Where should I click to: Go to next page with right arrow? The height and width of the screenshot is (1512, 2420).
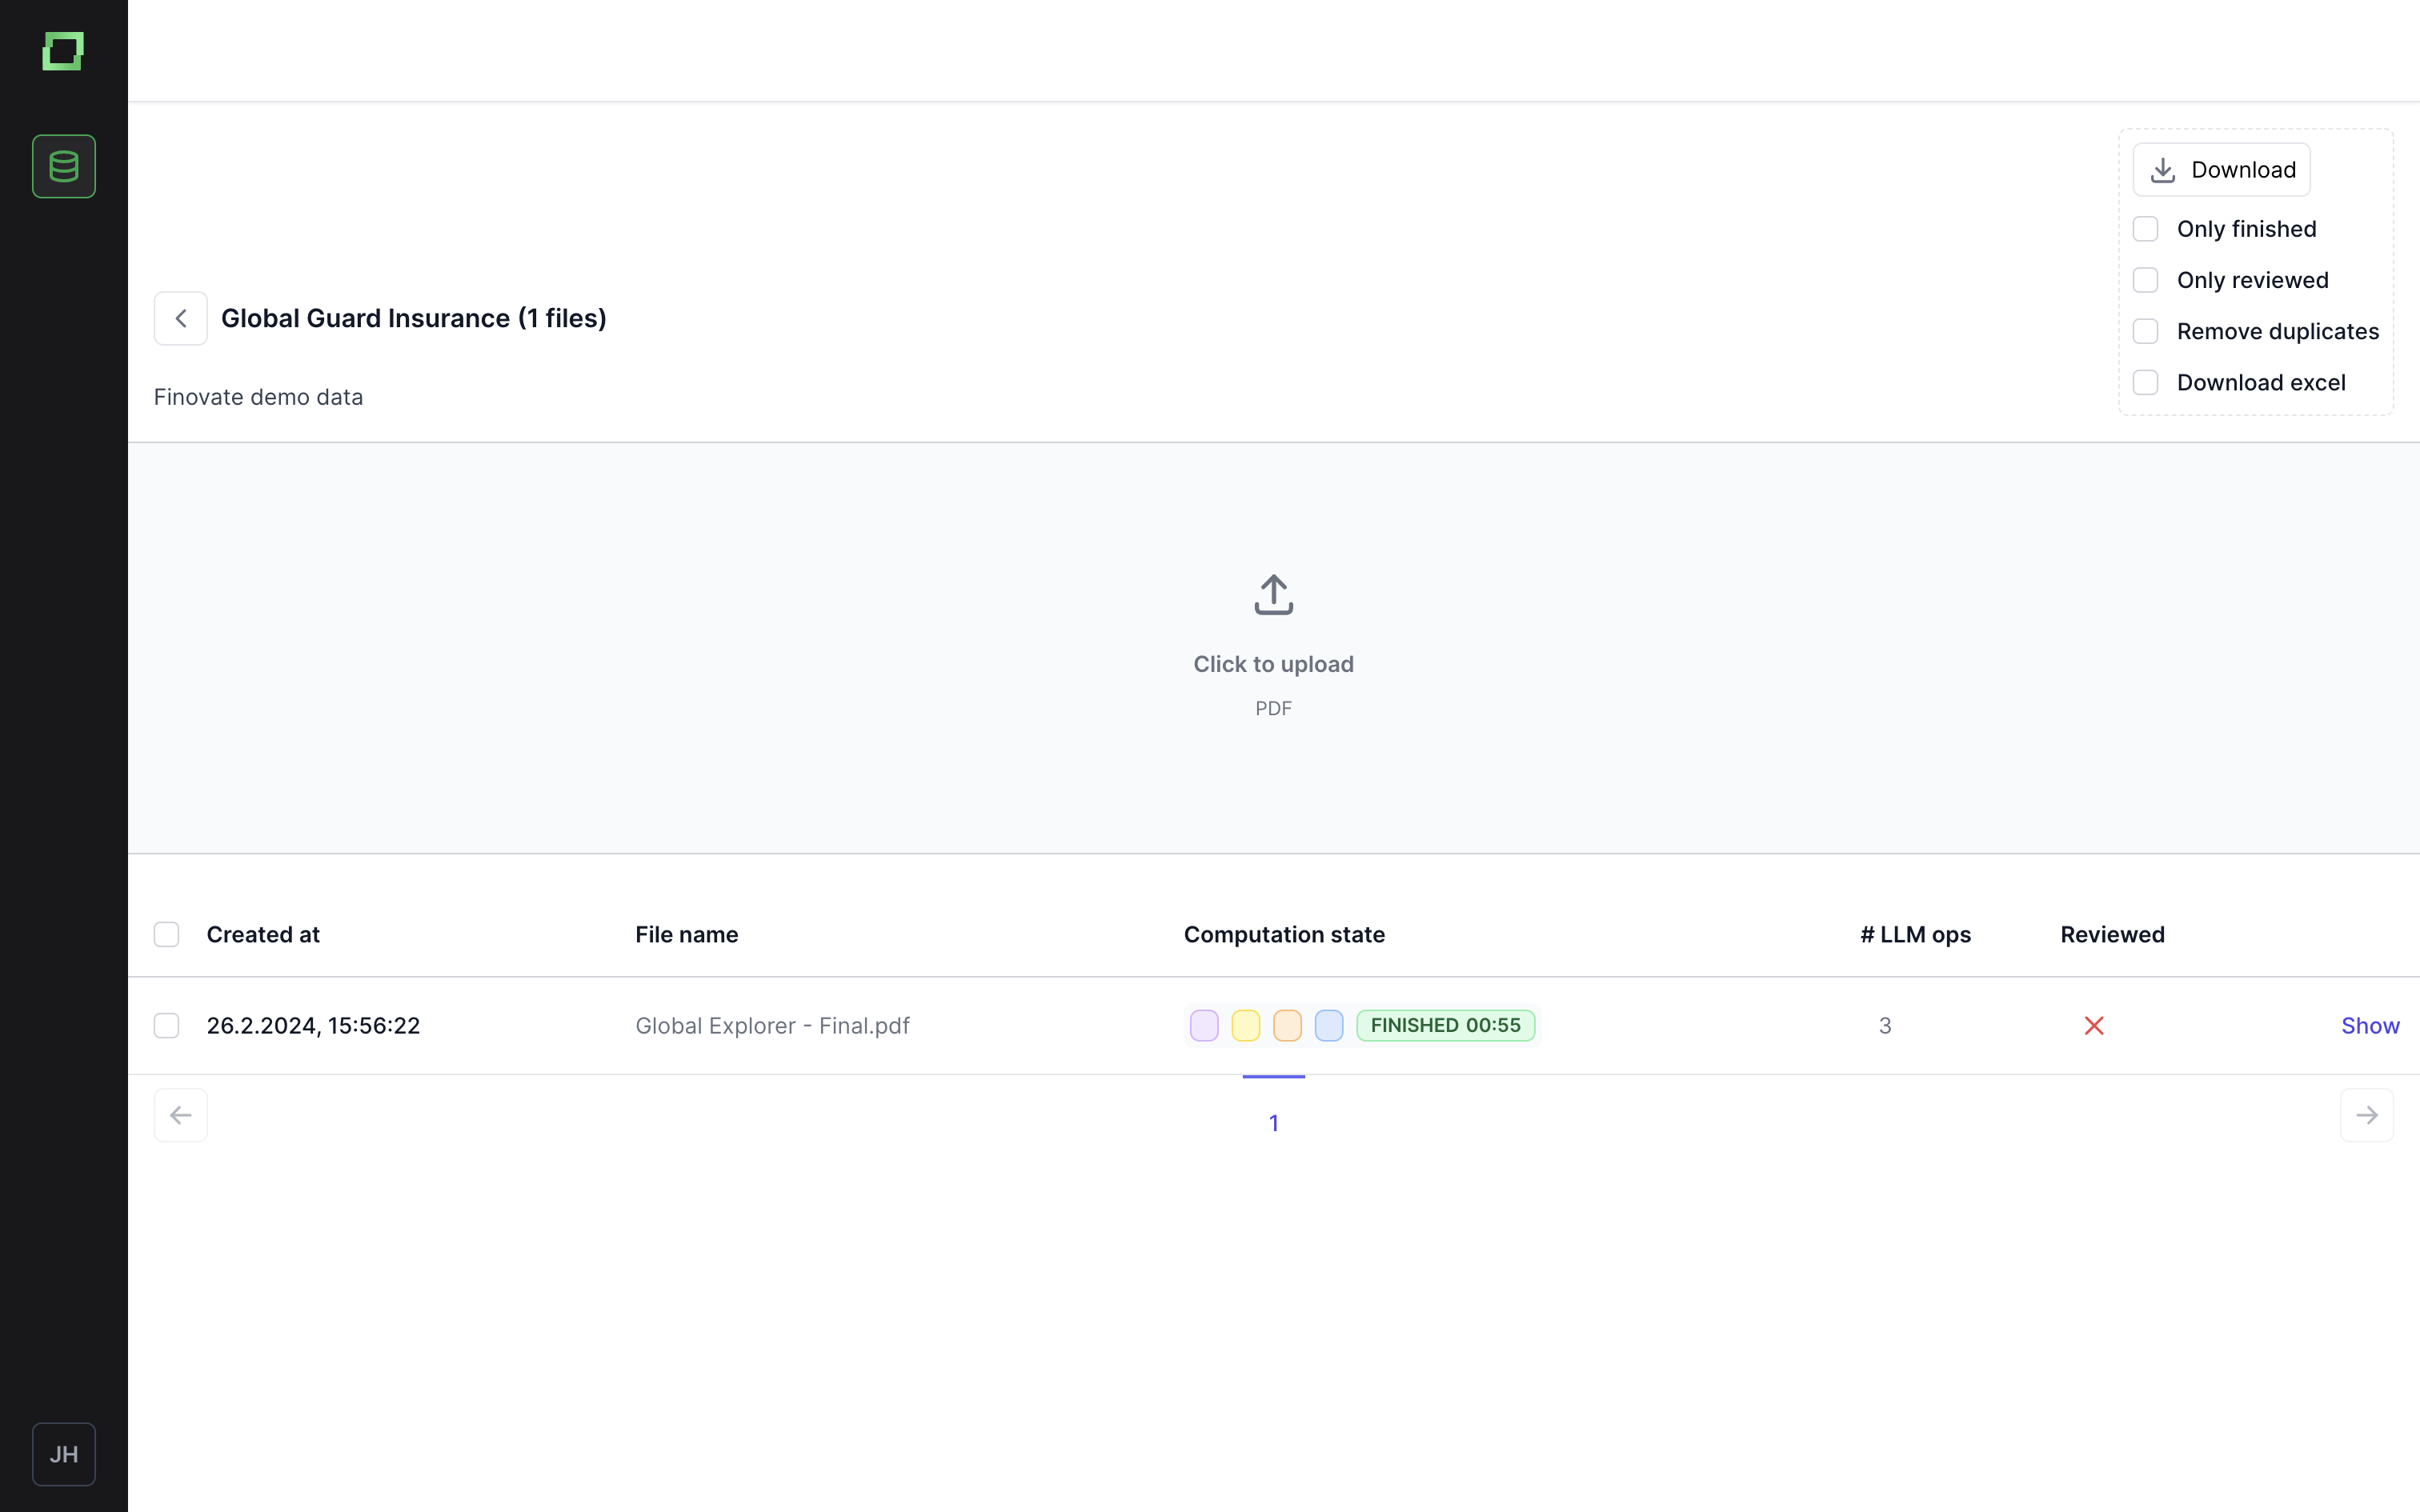tap(2366, 1115)
